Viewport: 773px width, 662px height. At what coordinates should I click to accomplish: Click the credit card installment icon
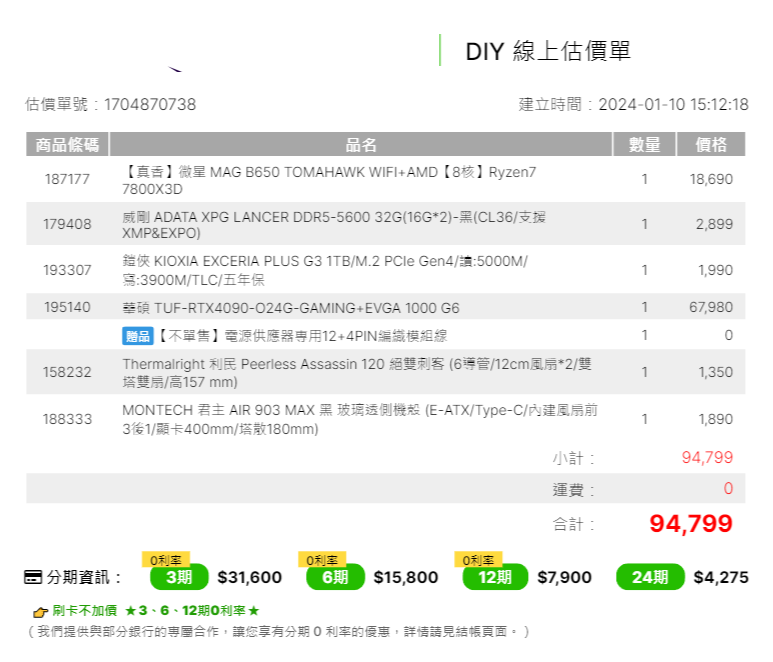coord(33,577)
